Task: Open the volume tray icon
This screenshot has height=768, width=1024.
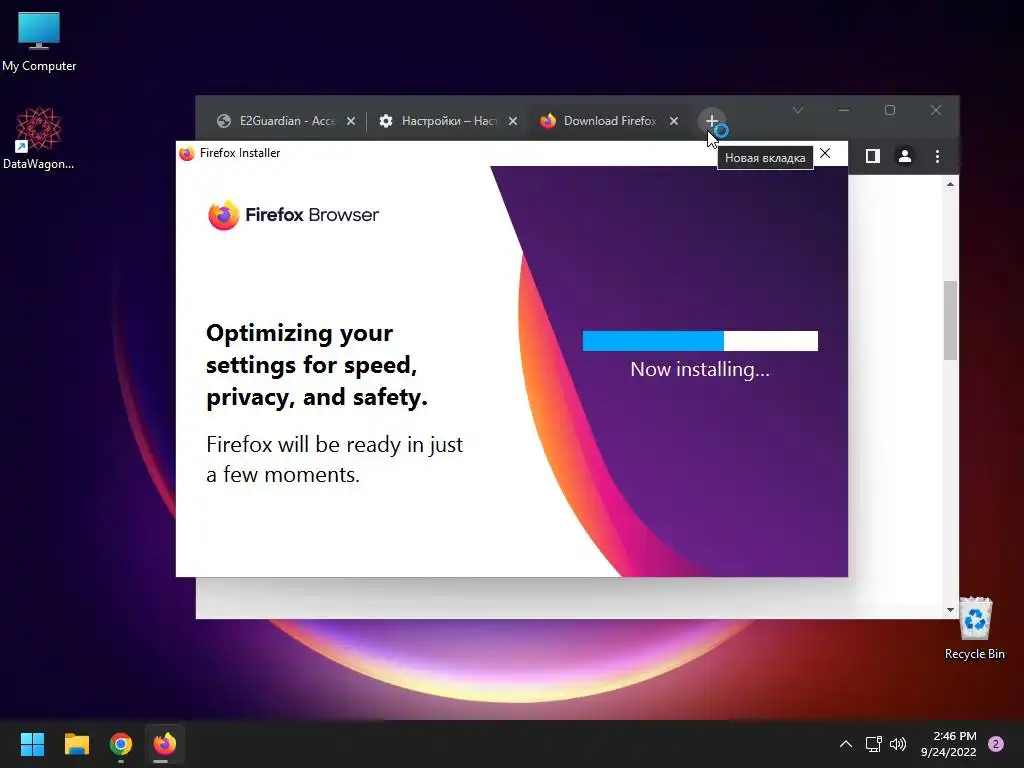Action: click(898, 744)
